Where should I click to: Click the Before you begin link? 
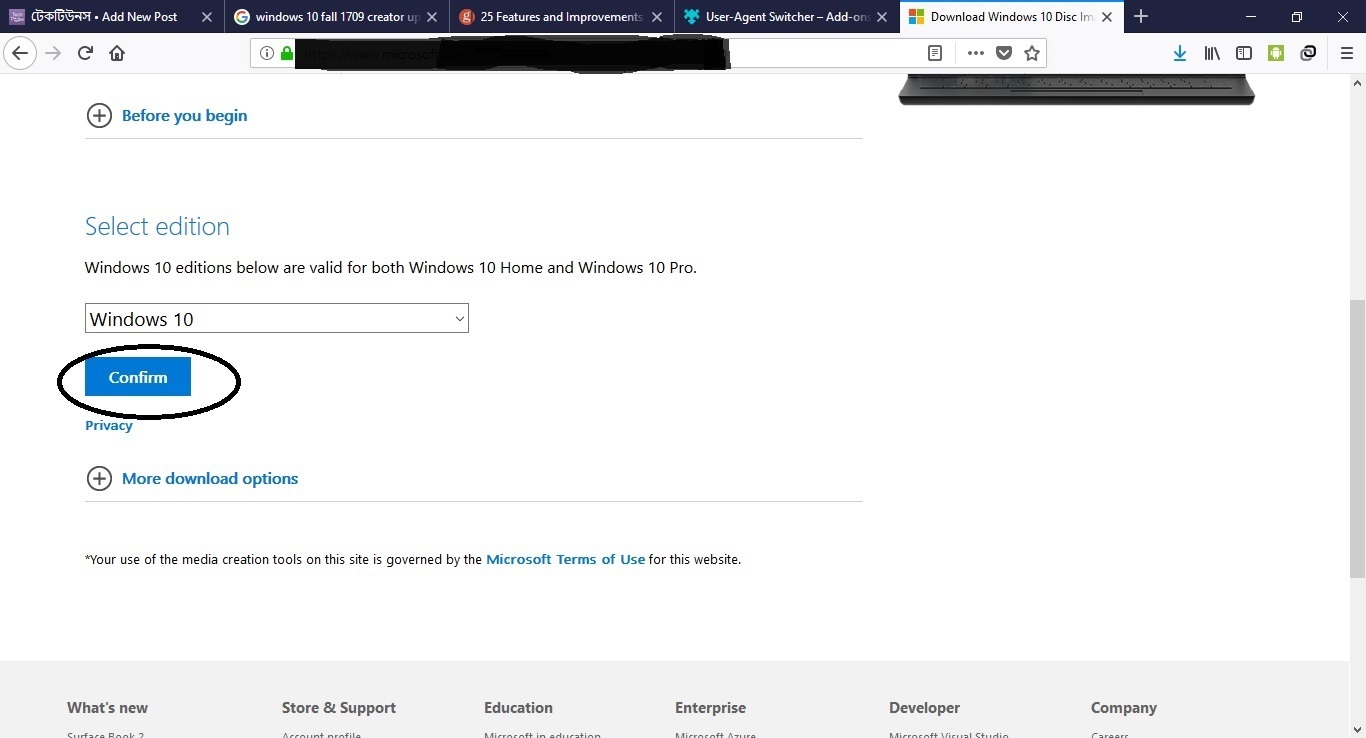[x=184, y=116]
